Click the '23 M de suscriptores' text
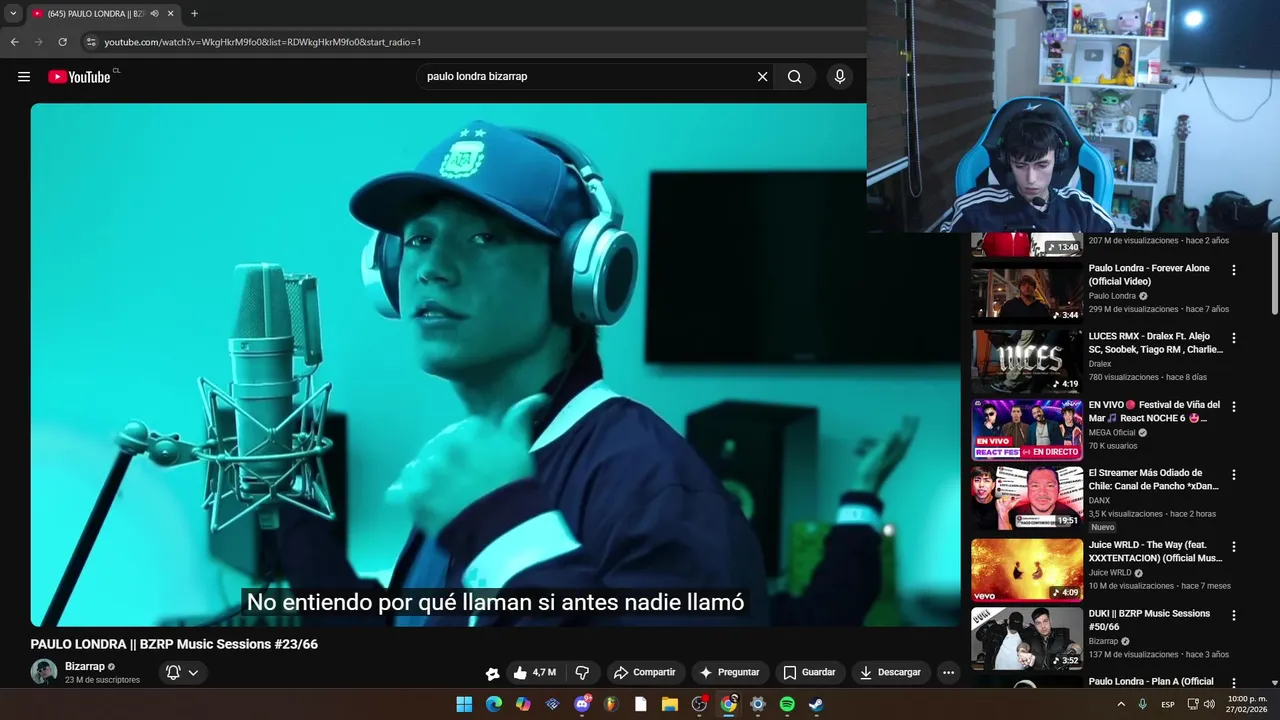The height and width of the screenshot is (720, 1280). point(102,680)
